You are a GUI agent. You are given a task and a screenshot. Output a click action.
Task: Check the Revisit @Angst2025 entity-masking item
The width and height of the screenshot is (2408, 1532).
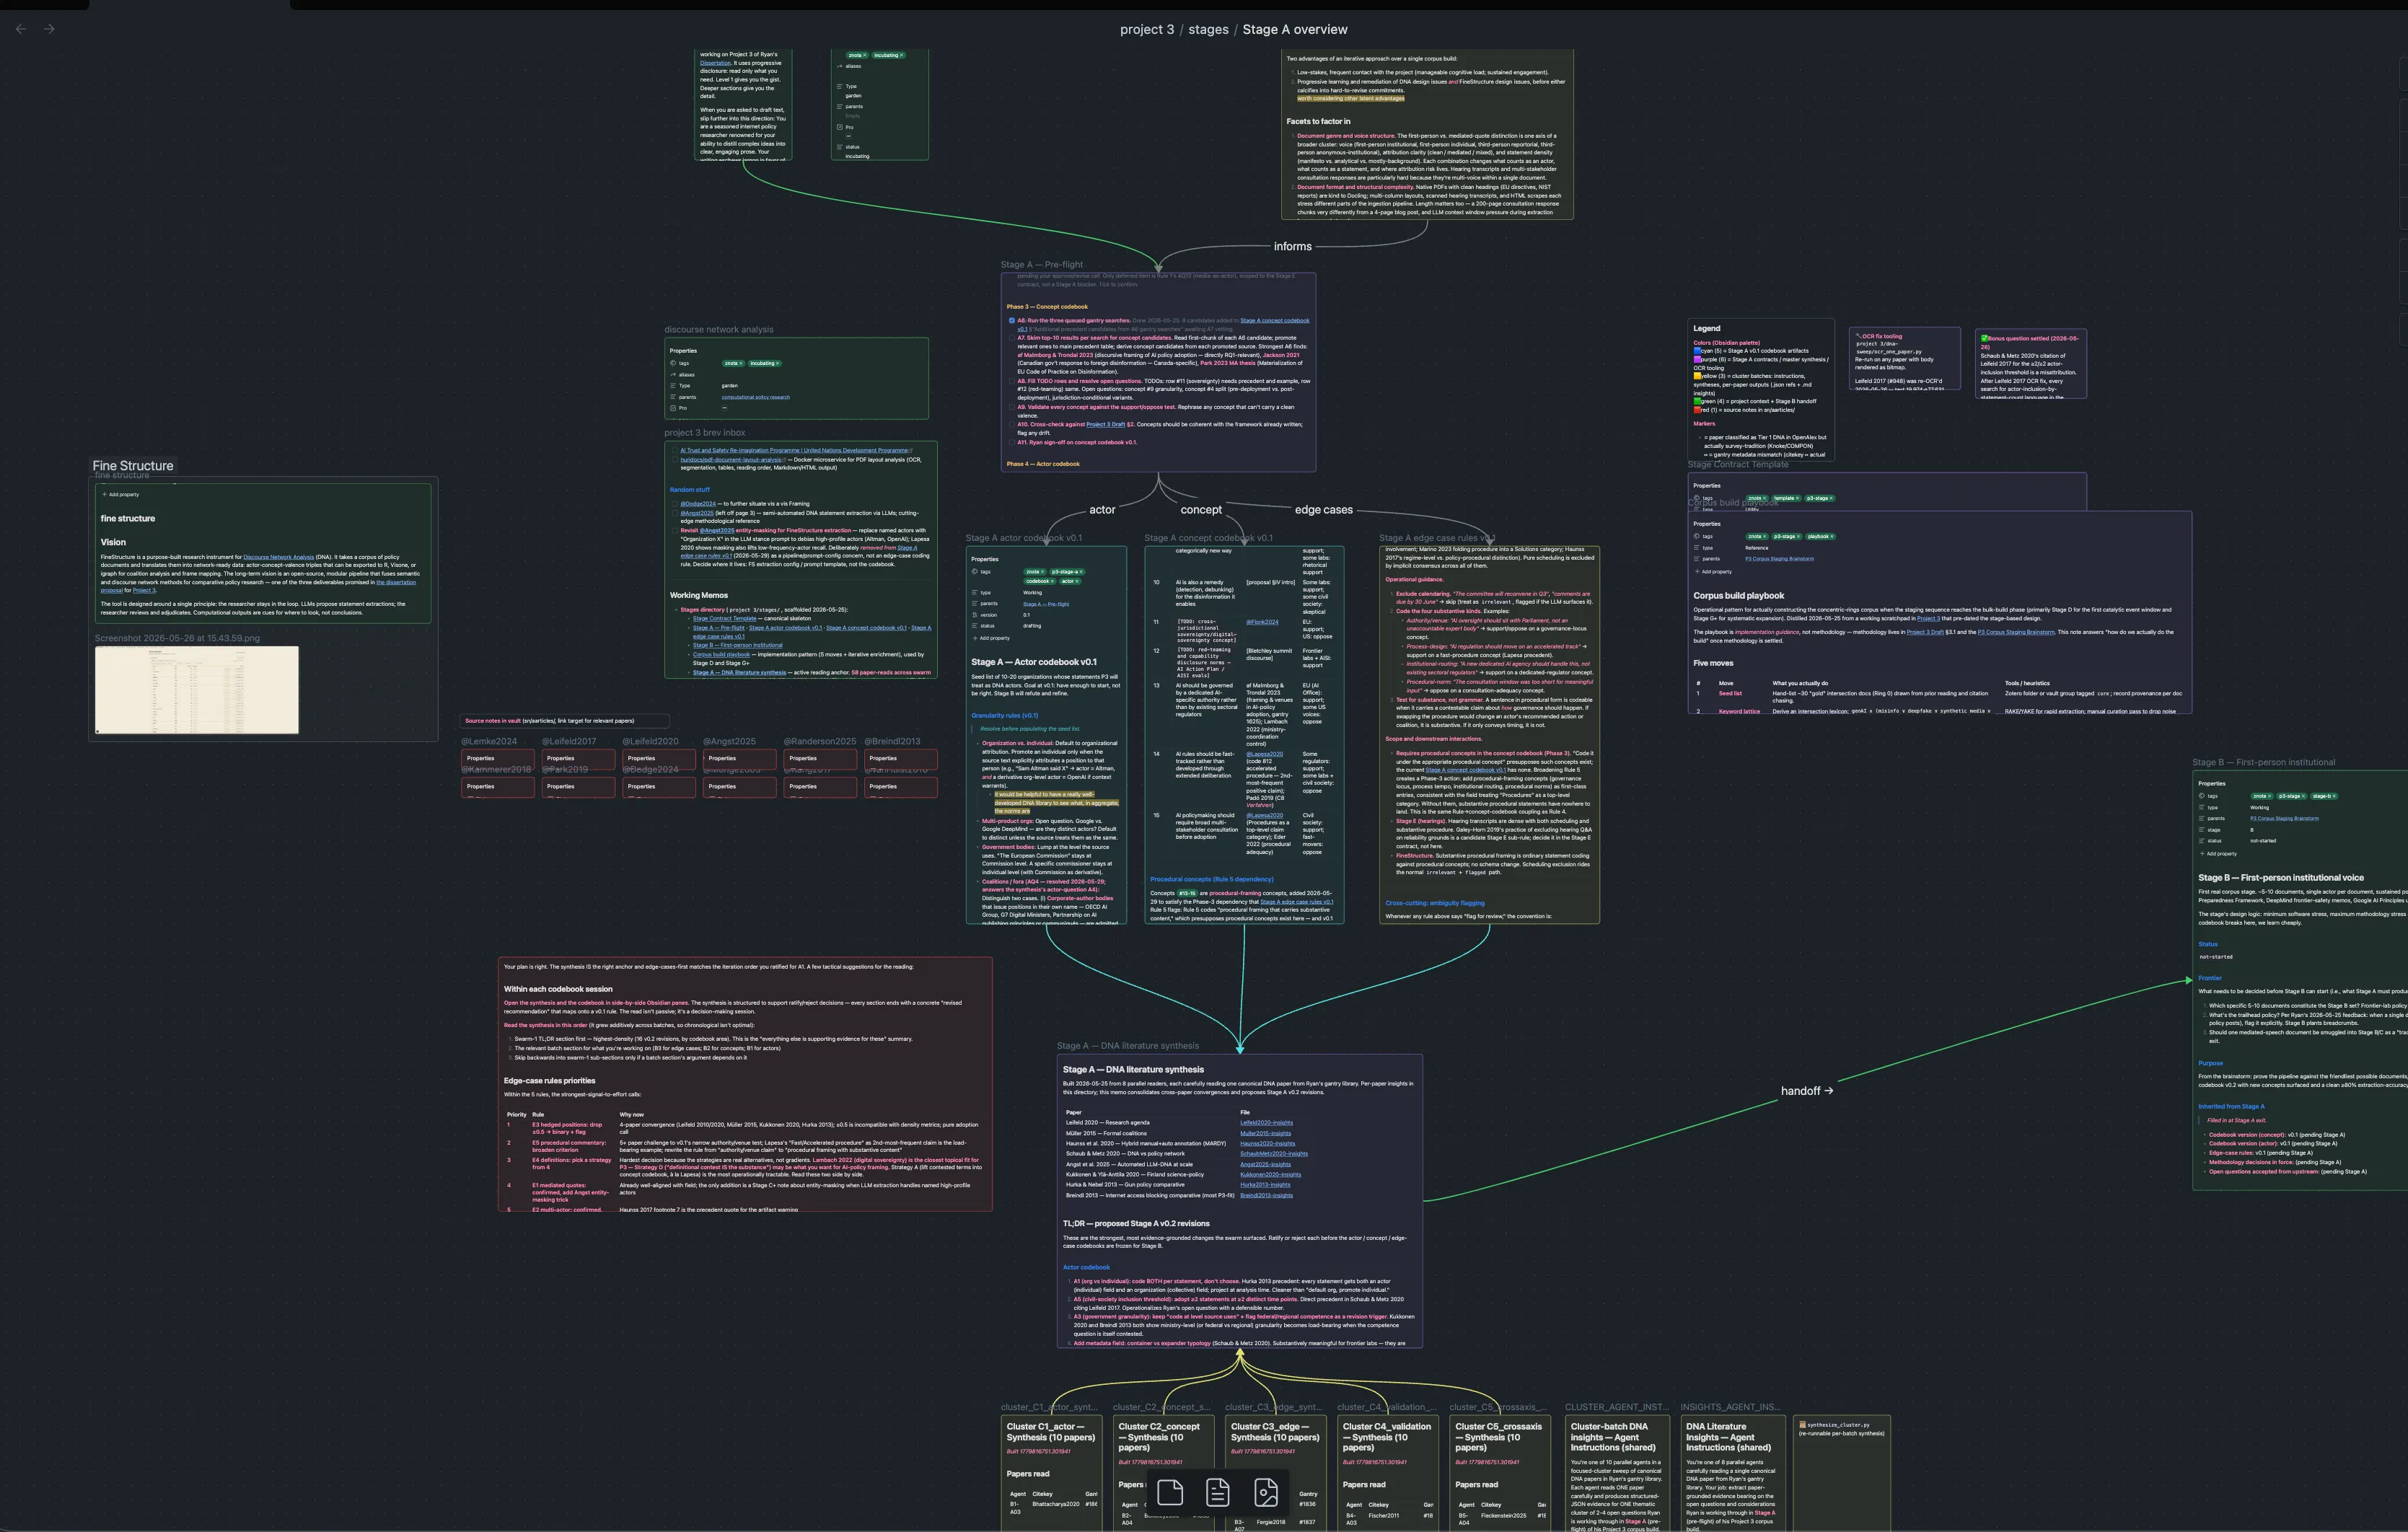click(x=675, y=531)
